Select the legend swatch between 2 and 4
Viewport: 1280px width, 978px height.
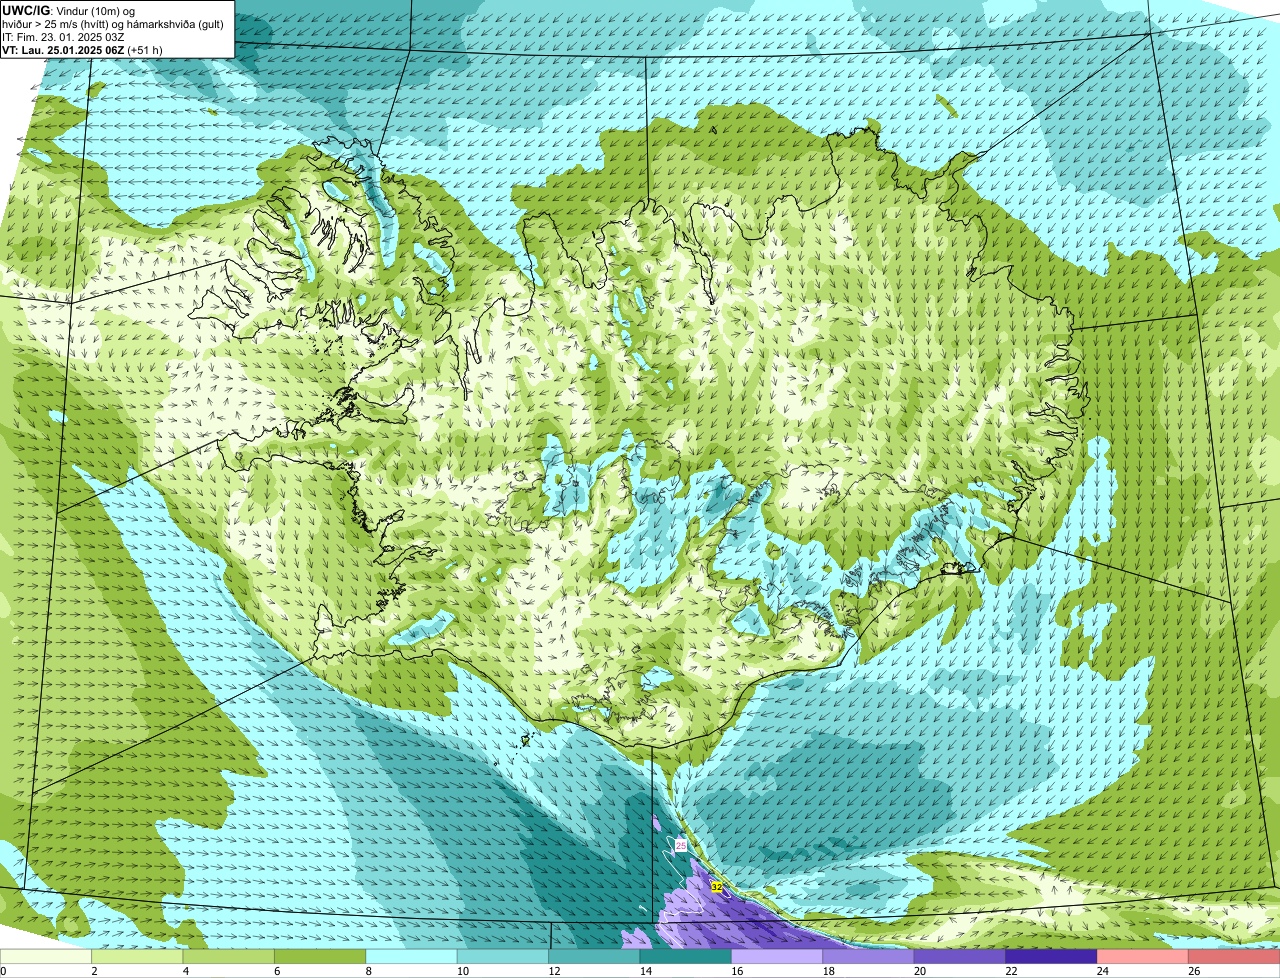[137, 956]
